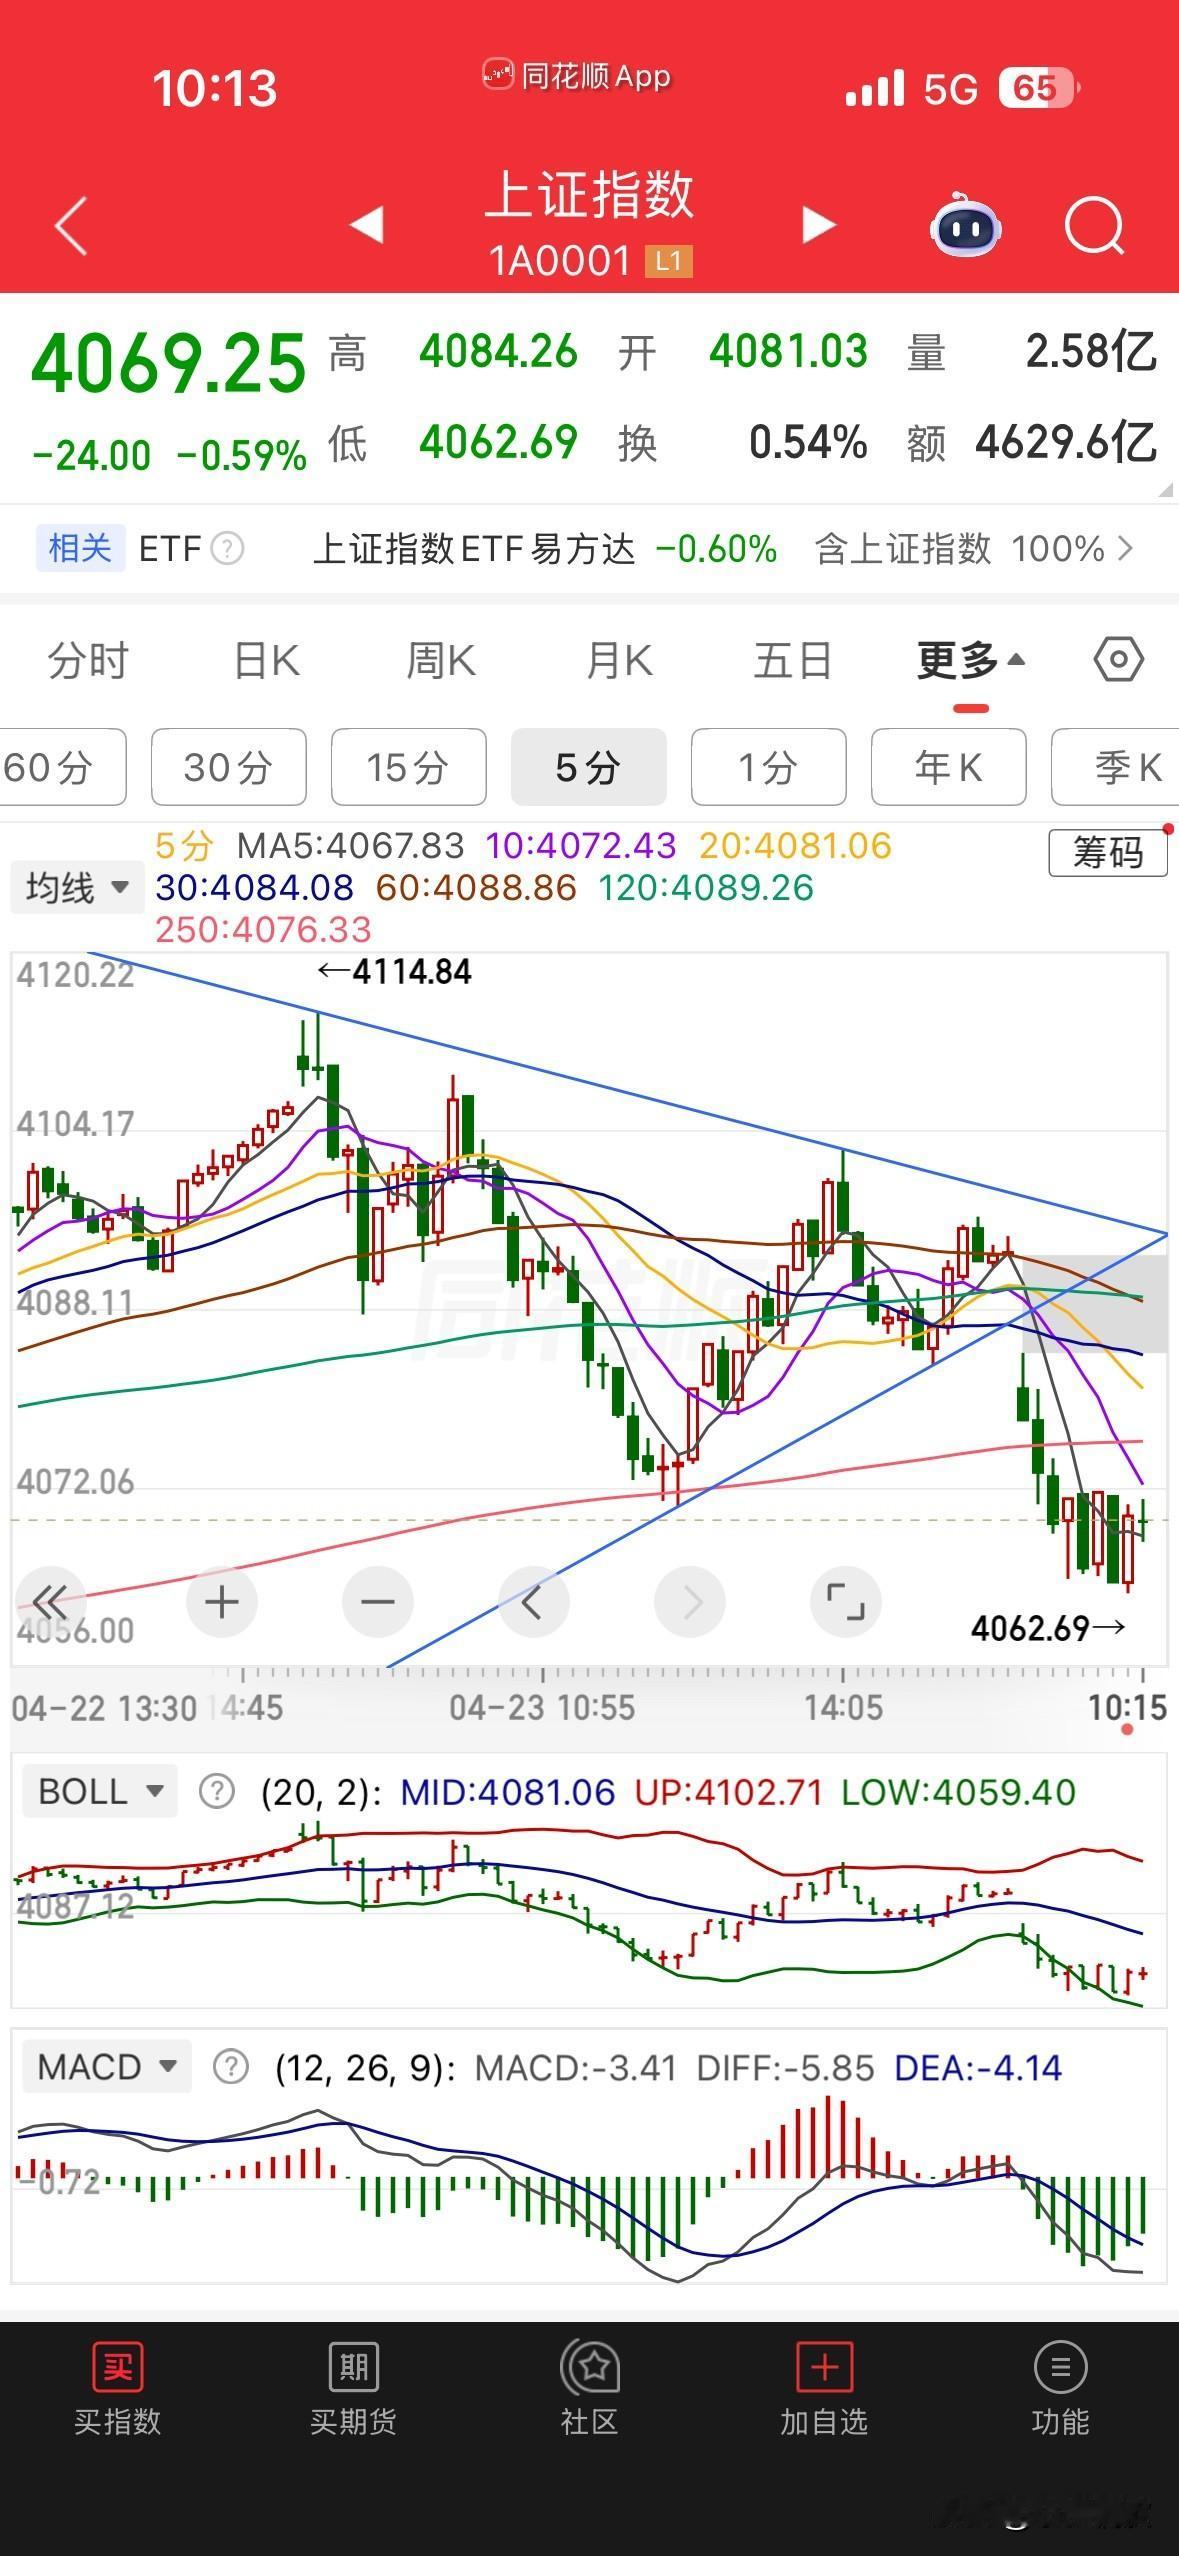Open the 功能 functions icon
Image resolution: width=1179 pixels, height=2556 pixels.
[x=1060, y=2389]
